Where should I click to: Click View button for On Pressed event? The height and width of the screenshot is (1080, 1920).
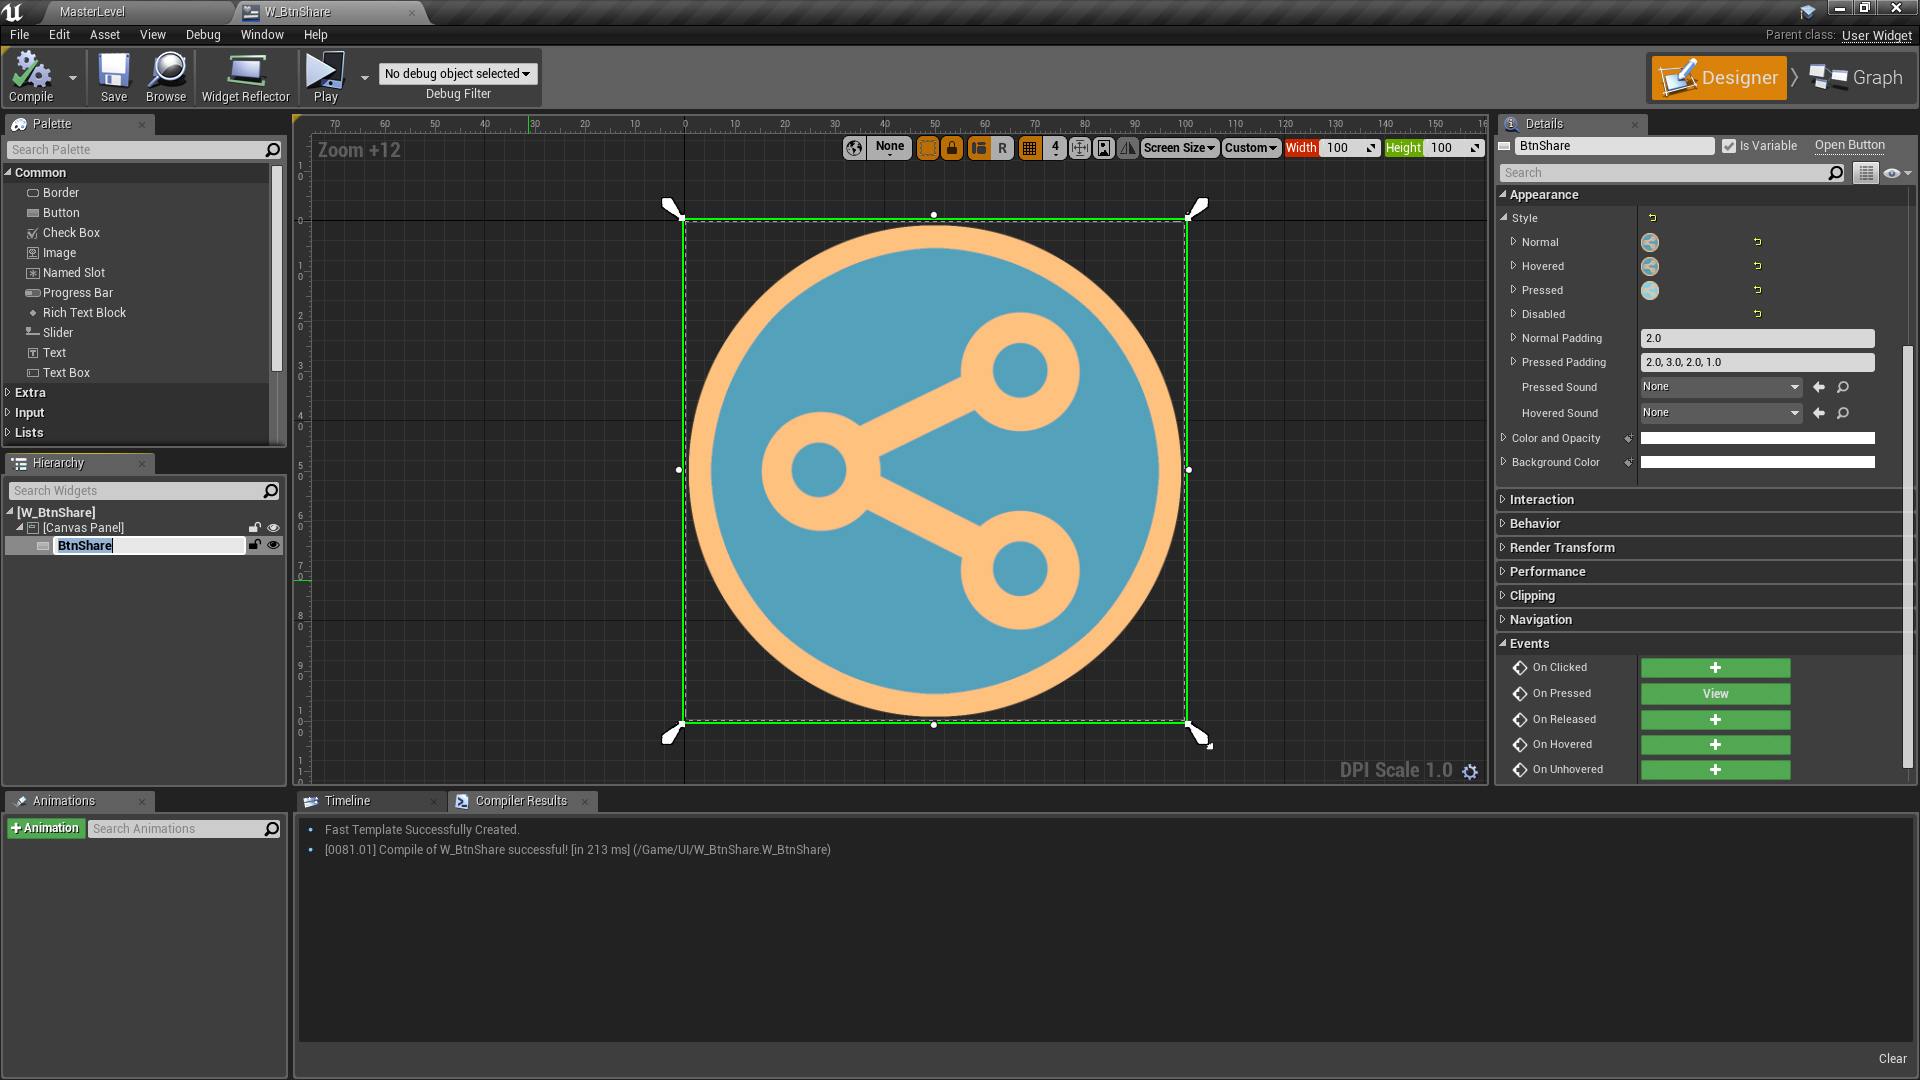click(x=1715, y=694)
